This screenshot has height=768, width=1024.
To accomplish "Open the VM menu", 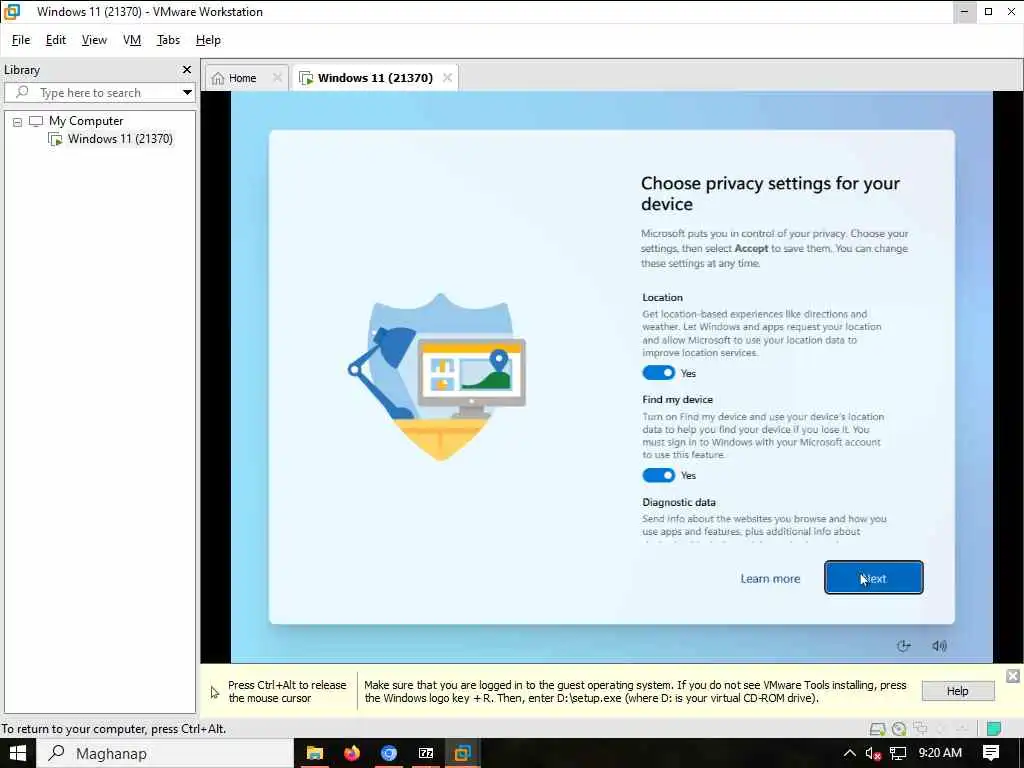I will point(132,40).
